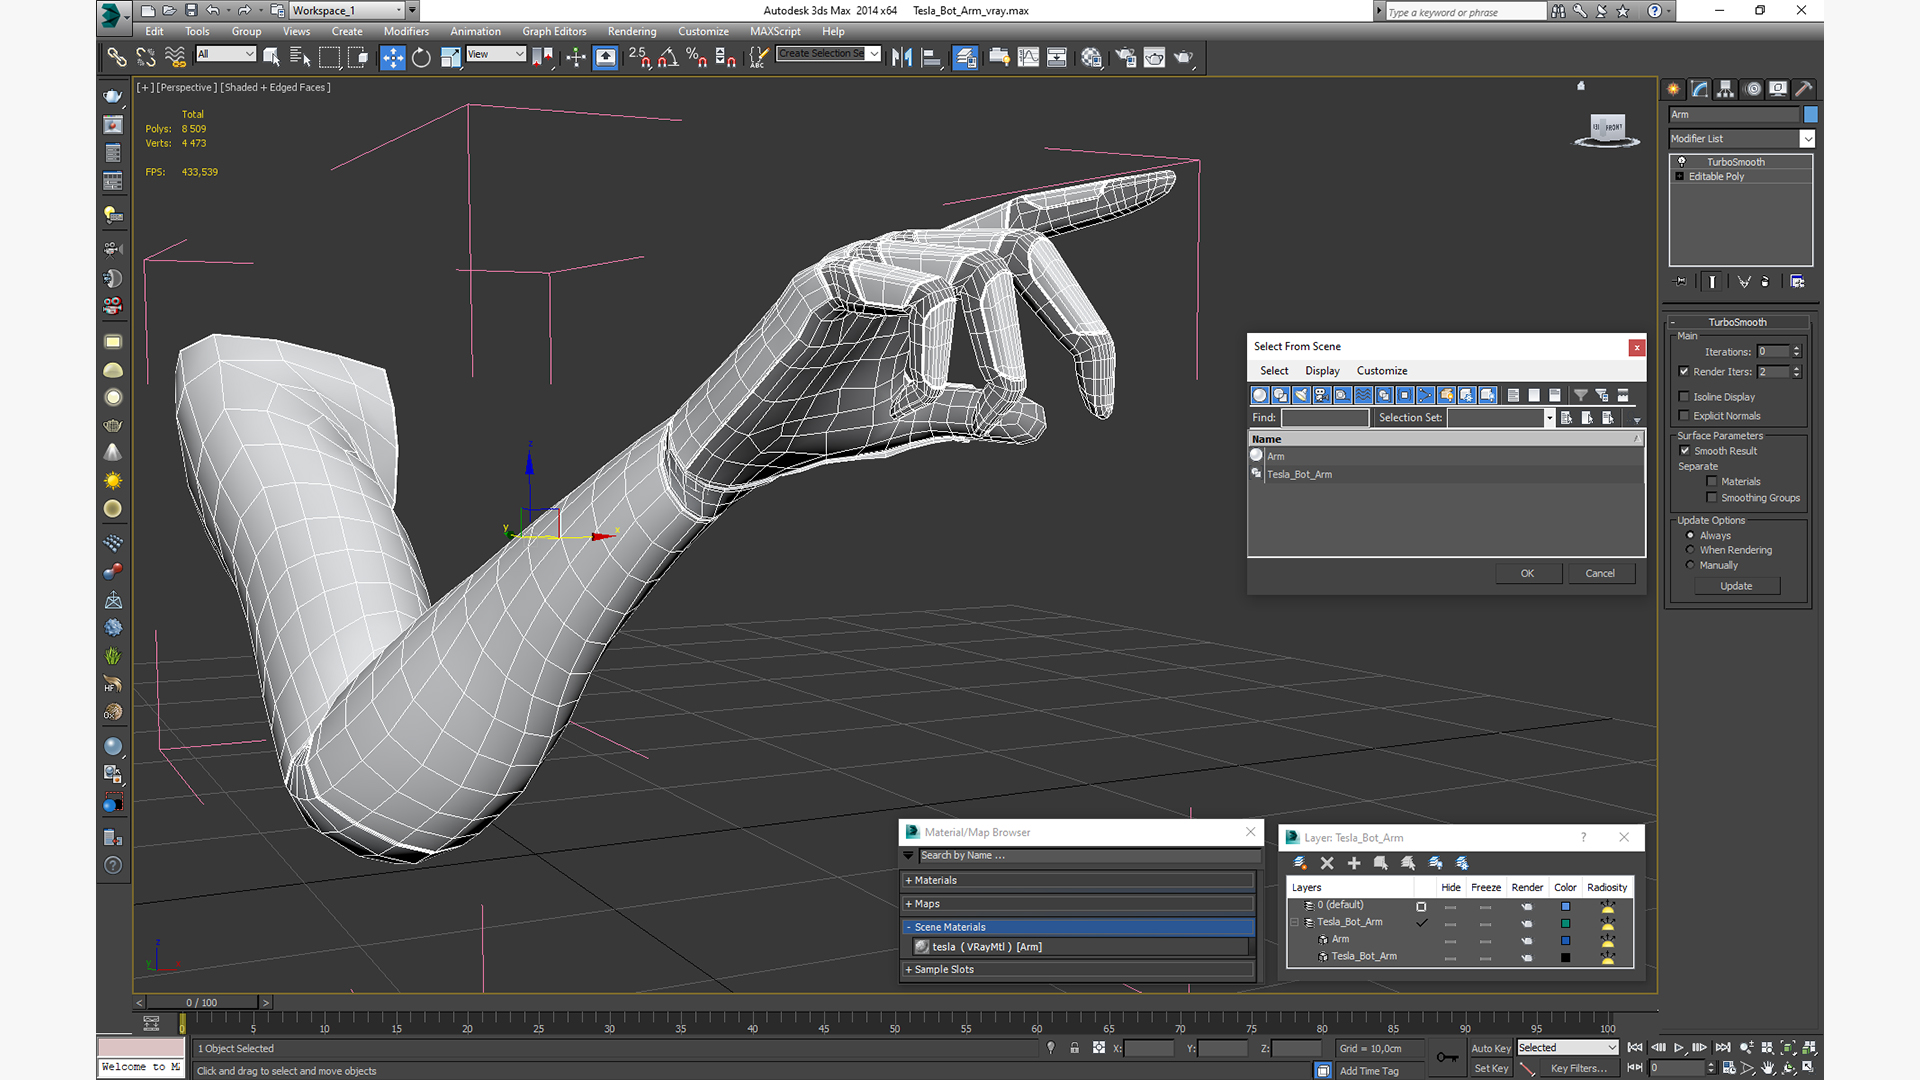
Task: Click OK in Select From Scene dialog
Action: tap(1527, 574)
